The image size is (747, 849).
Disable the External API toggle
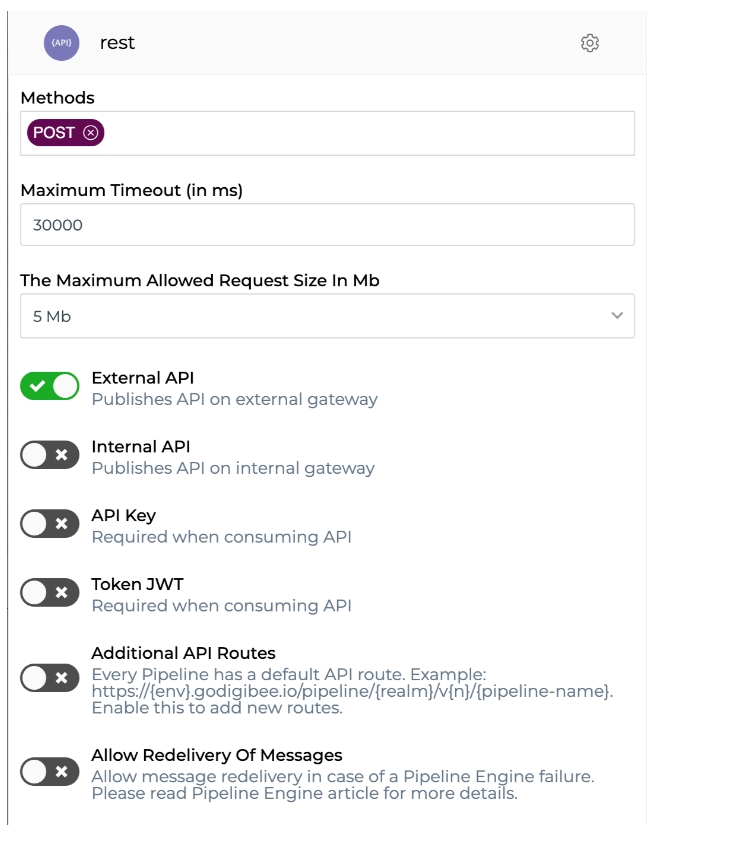pyautogui.click(x=49, y=387)
